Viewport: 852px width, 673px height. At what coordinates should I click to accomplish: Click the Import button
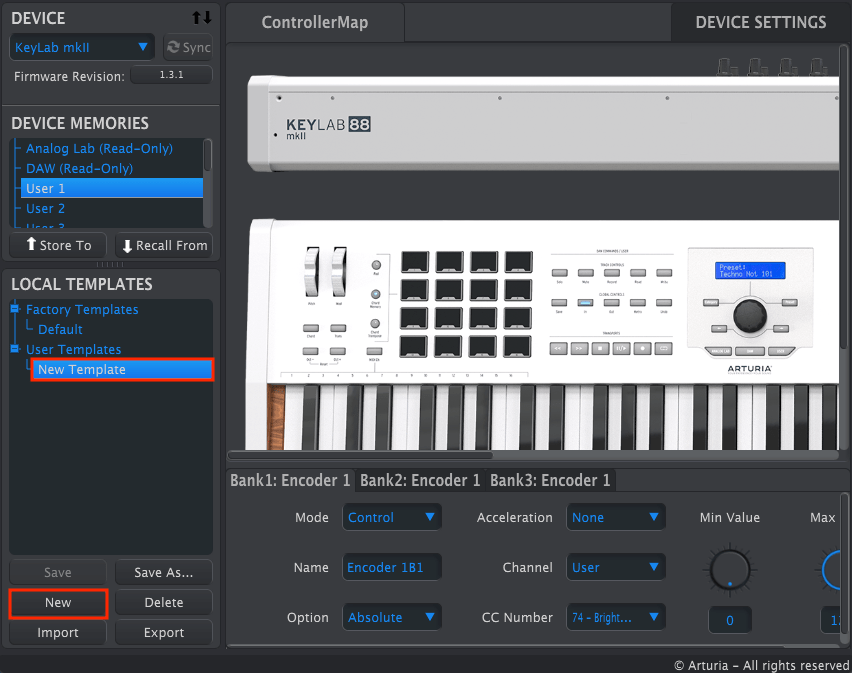[57, 633]
